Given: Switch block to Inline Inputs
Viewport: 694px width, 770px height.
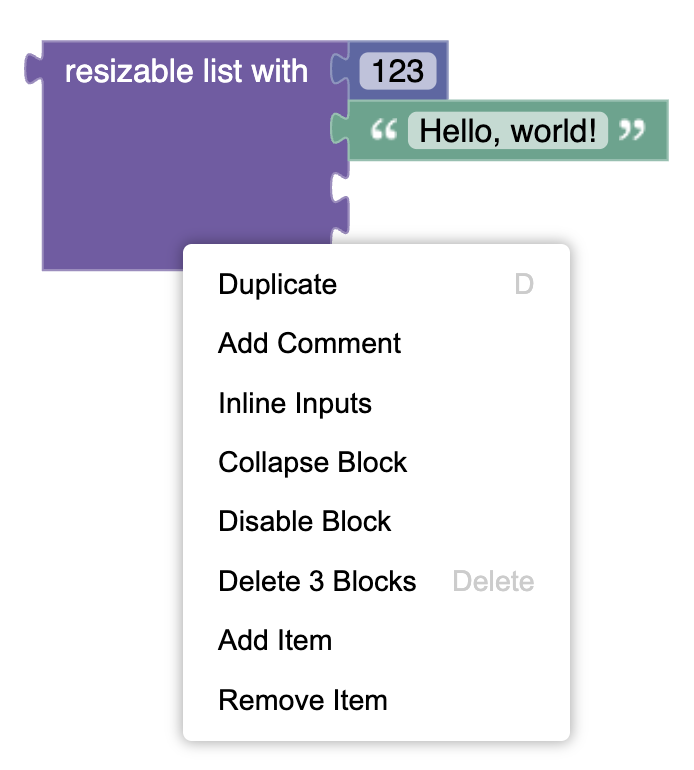Looking at the screenshot, I should pos(376,403).
